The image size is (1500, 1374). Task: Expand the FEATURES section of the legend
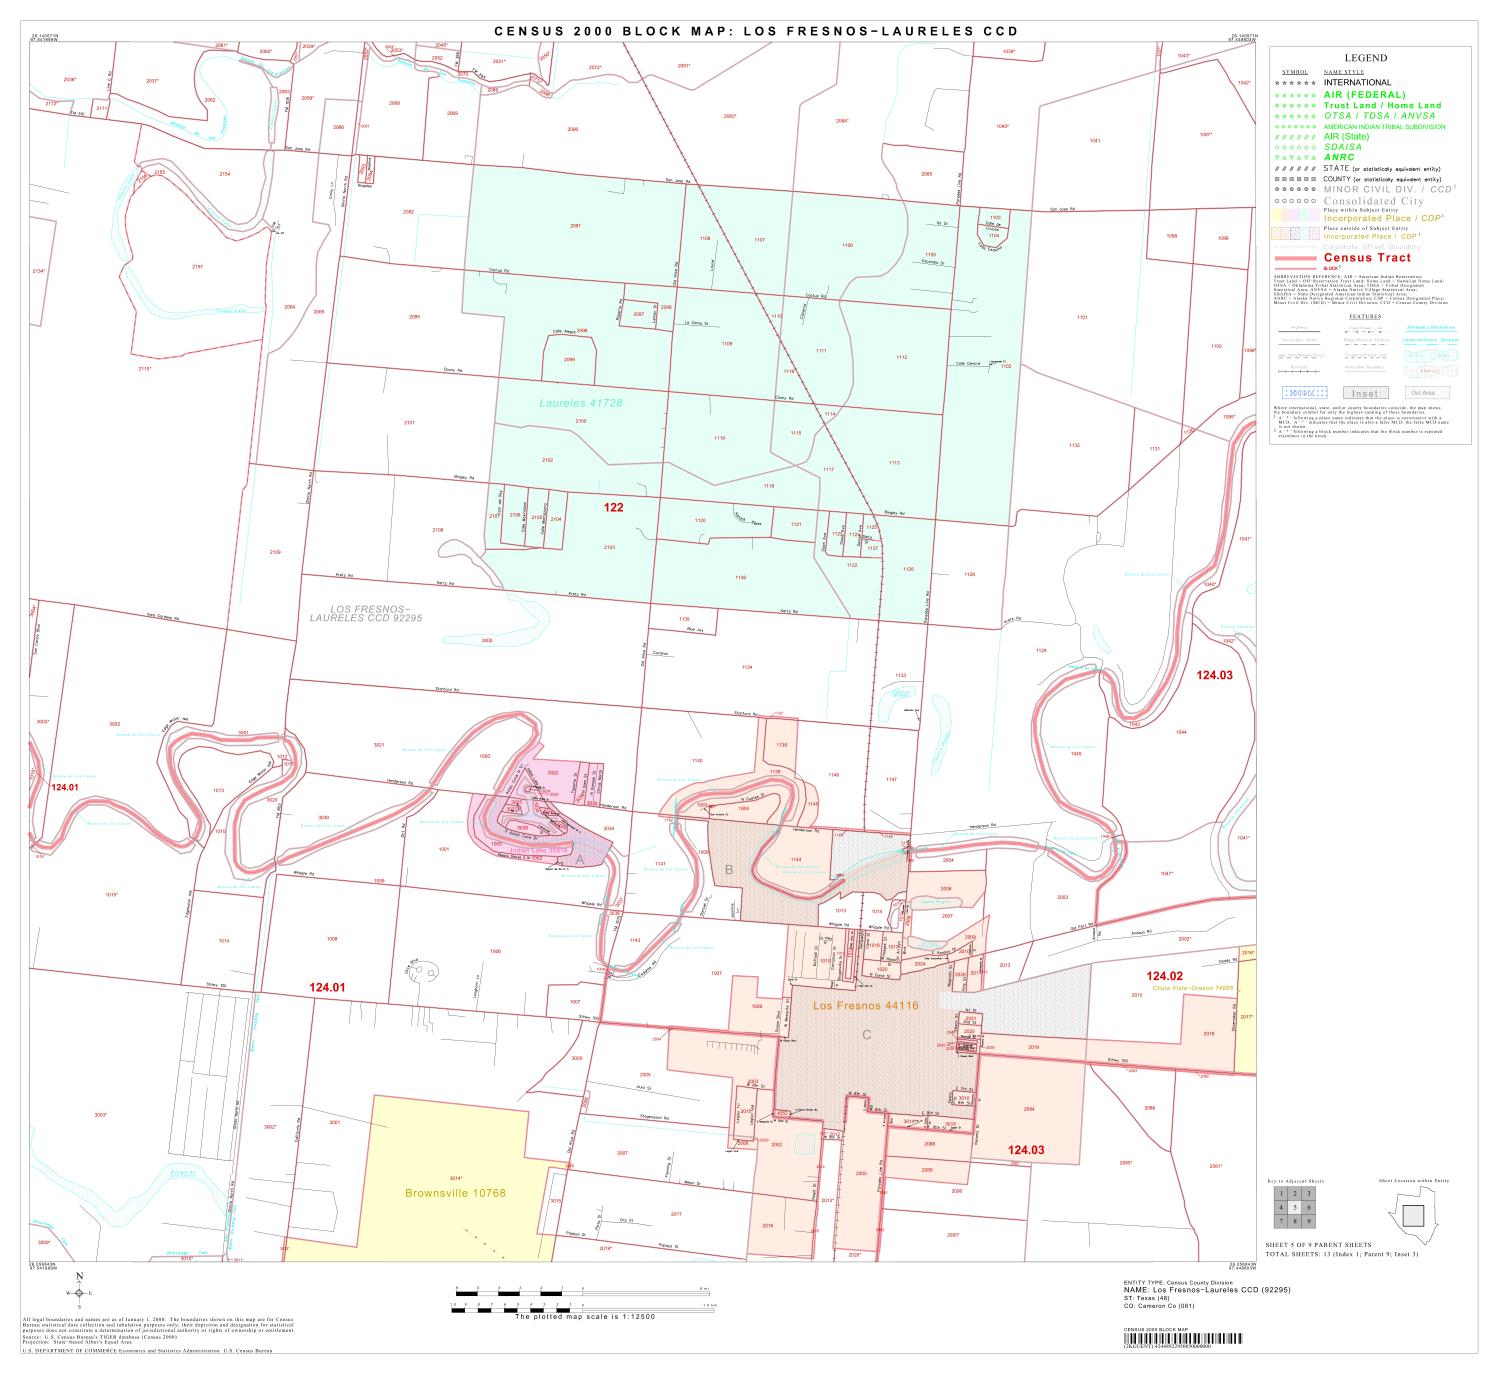tap(1365, 315)
